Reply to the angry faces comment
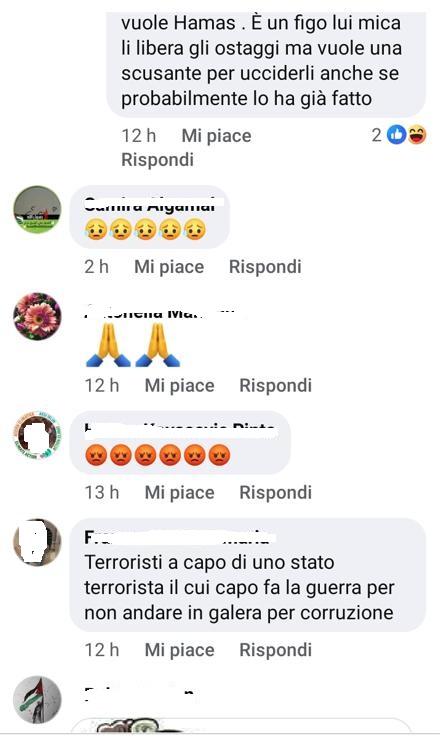Image resolution: width=440 pixels, height=735 pixels. [276, 493]
